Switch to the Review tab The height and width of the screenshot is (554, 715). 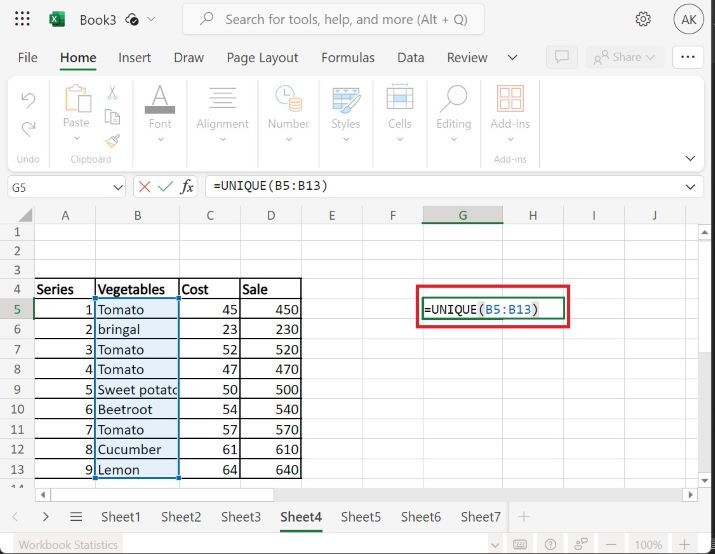click(467, 57)
